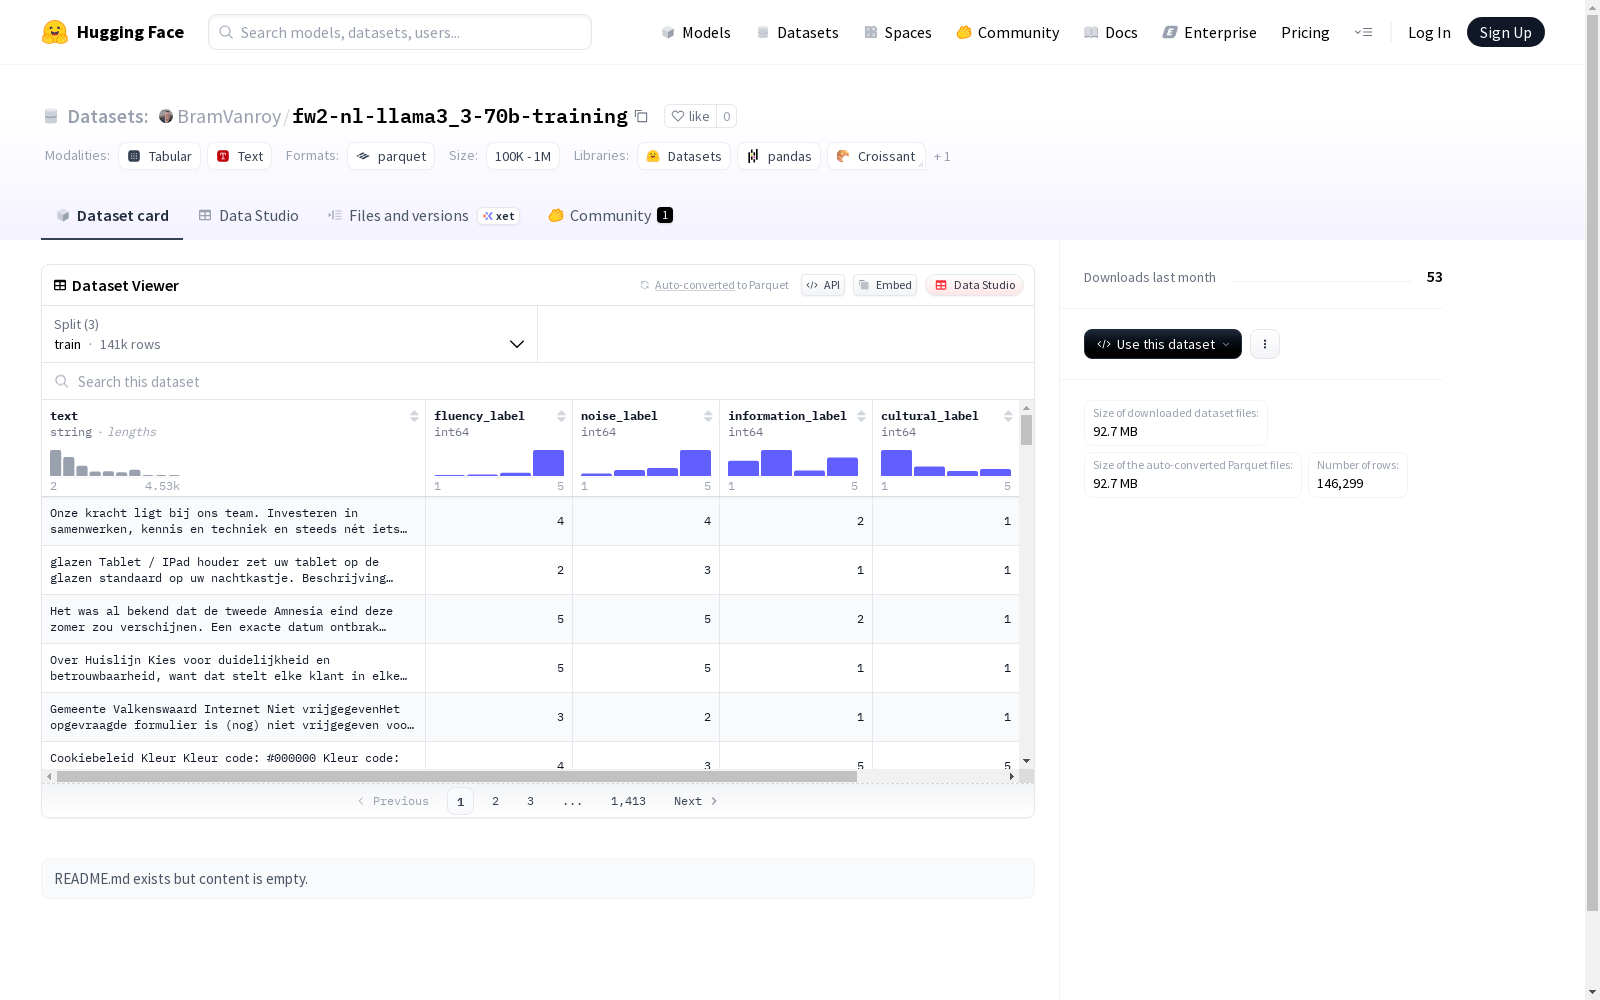Image resolution: width=1600 pixels, height=1000 pixels.
Task: Click the Hugging Face logo icon
Action: click(x=55, y=32)
